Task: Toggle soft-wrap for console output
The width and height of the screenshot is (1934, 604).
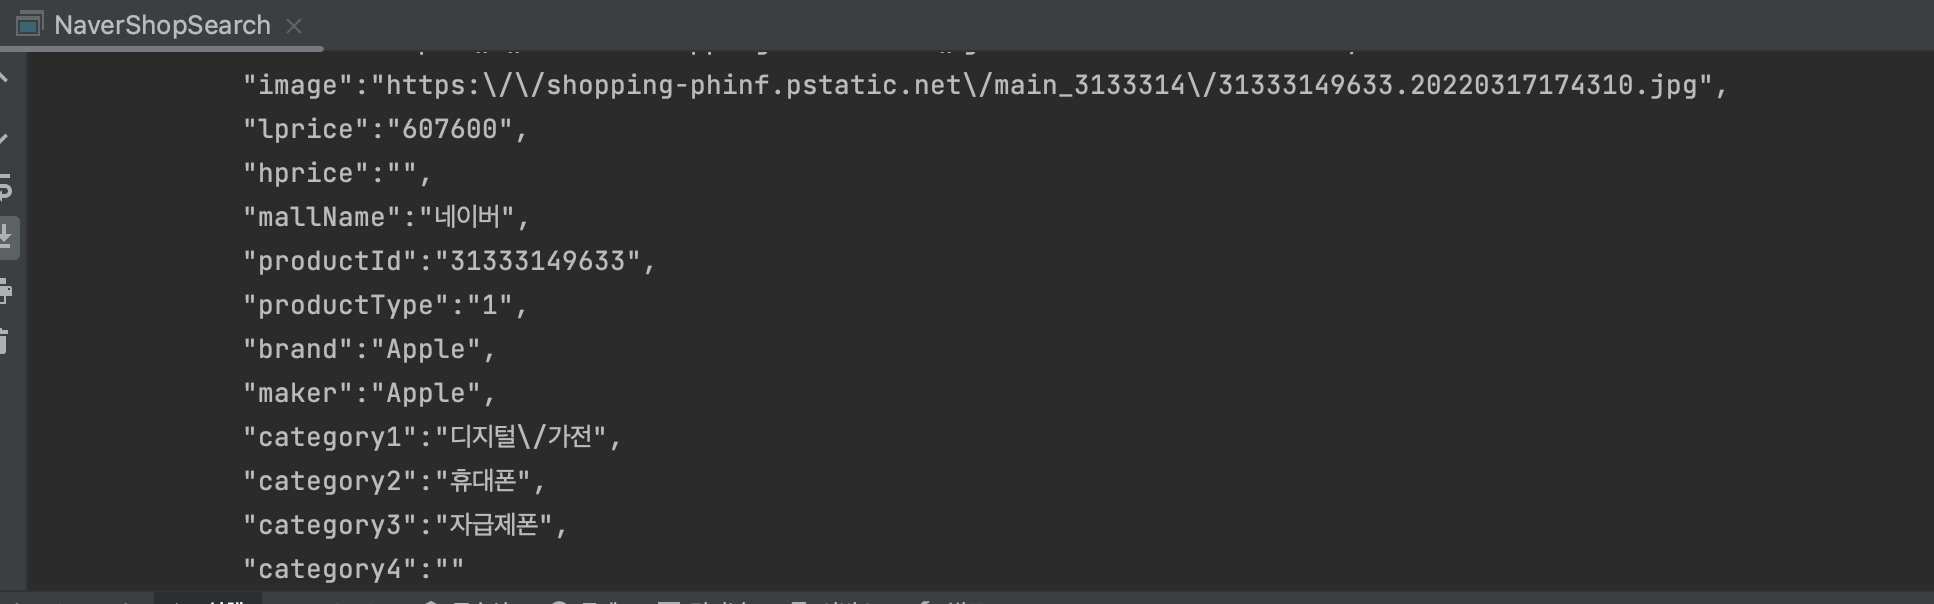Action: click(5, 186)
